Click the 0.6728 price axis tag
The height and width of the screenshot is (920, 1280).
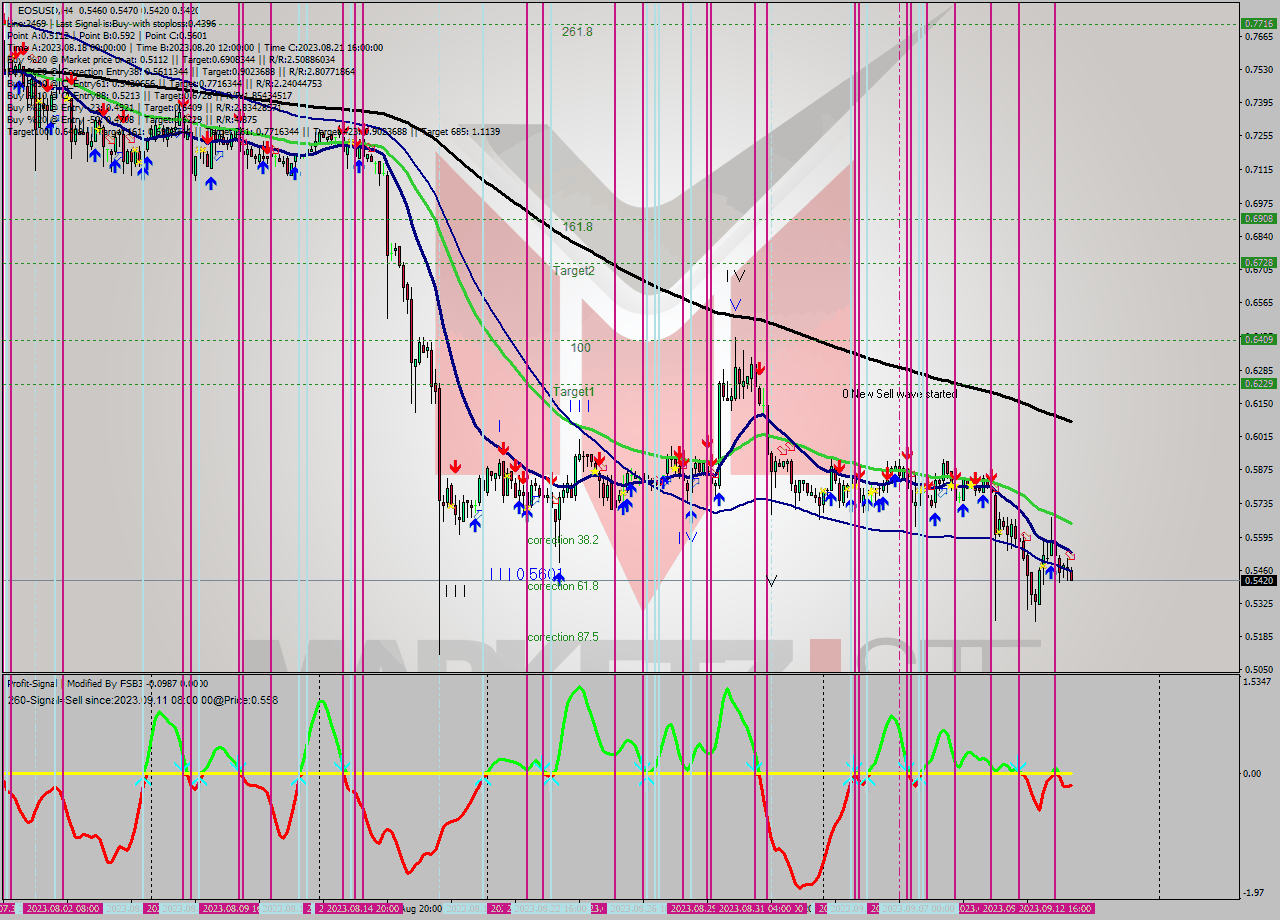(1256, 262)
